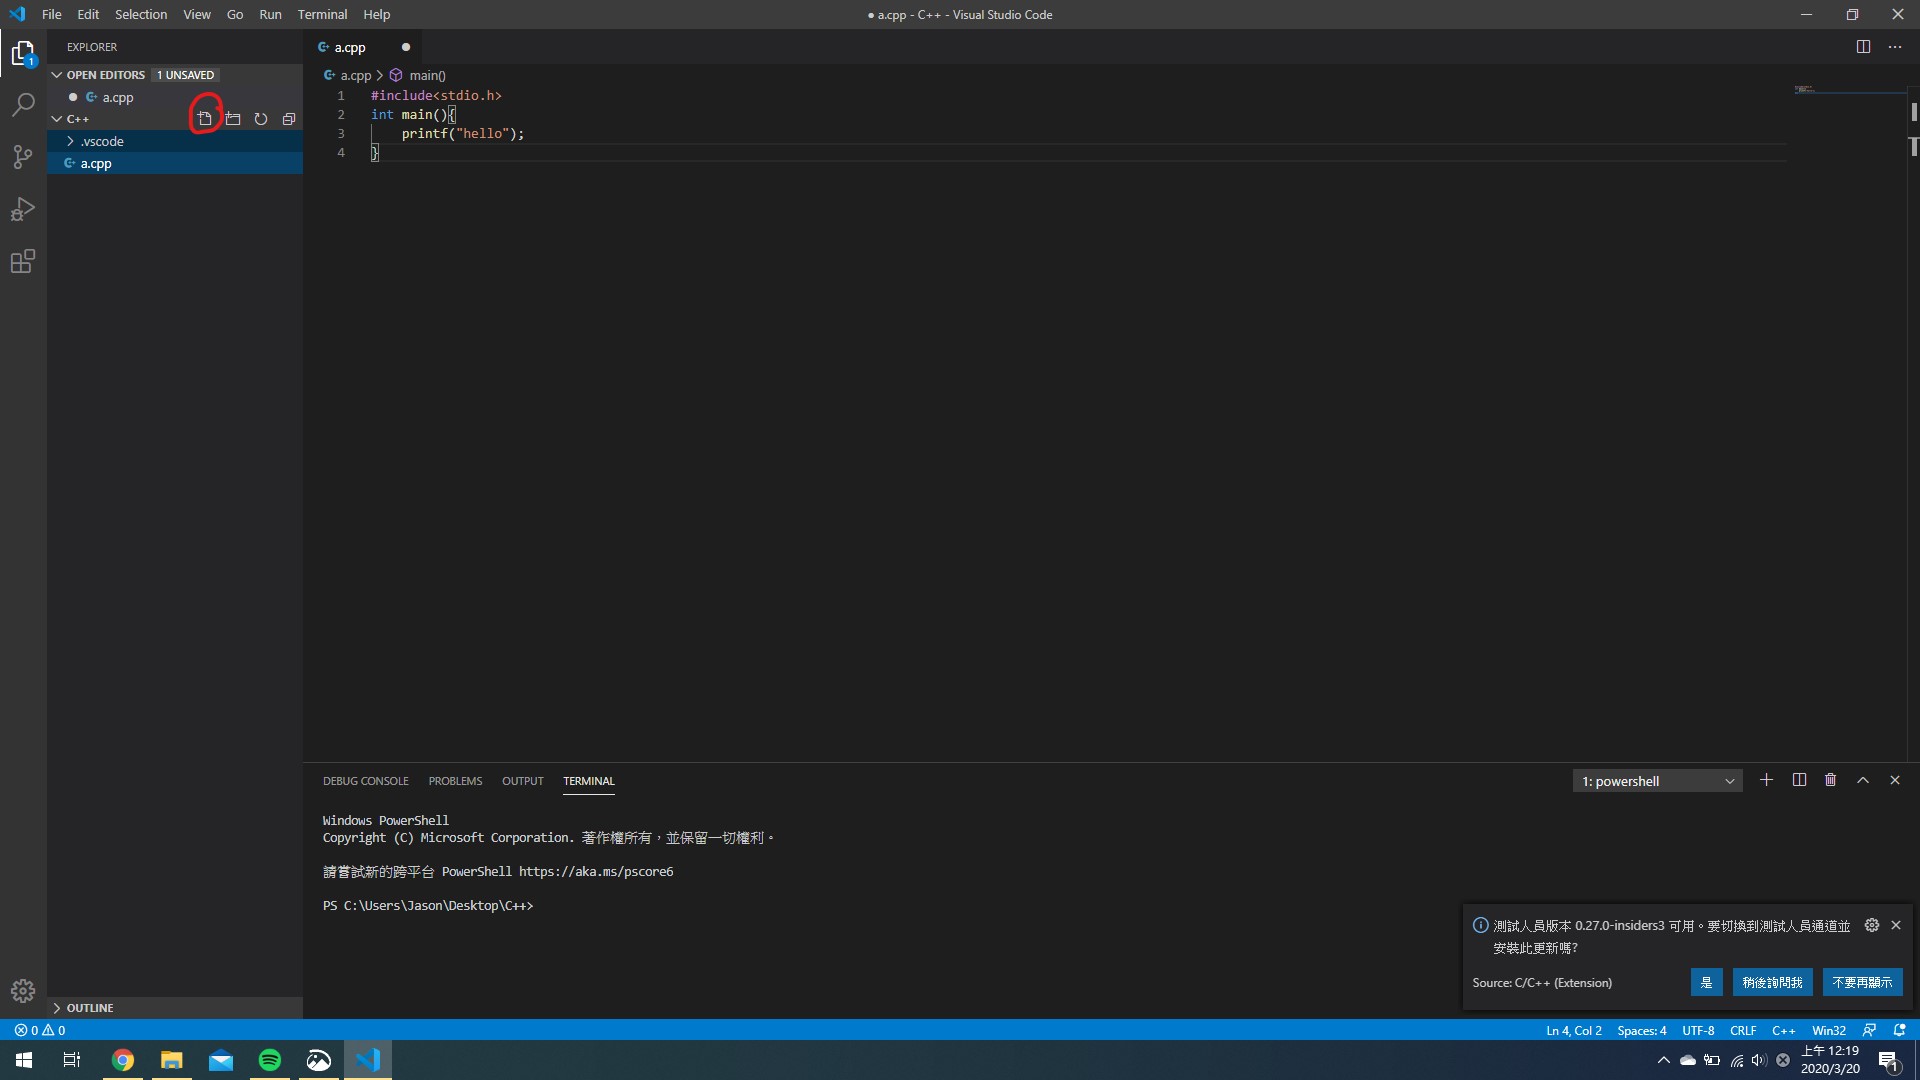
Task: Open the Terminal menu
Action: pos(322,14)
